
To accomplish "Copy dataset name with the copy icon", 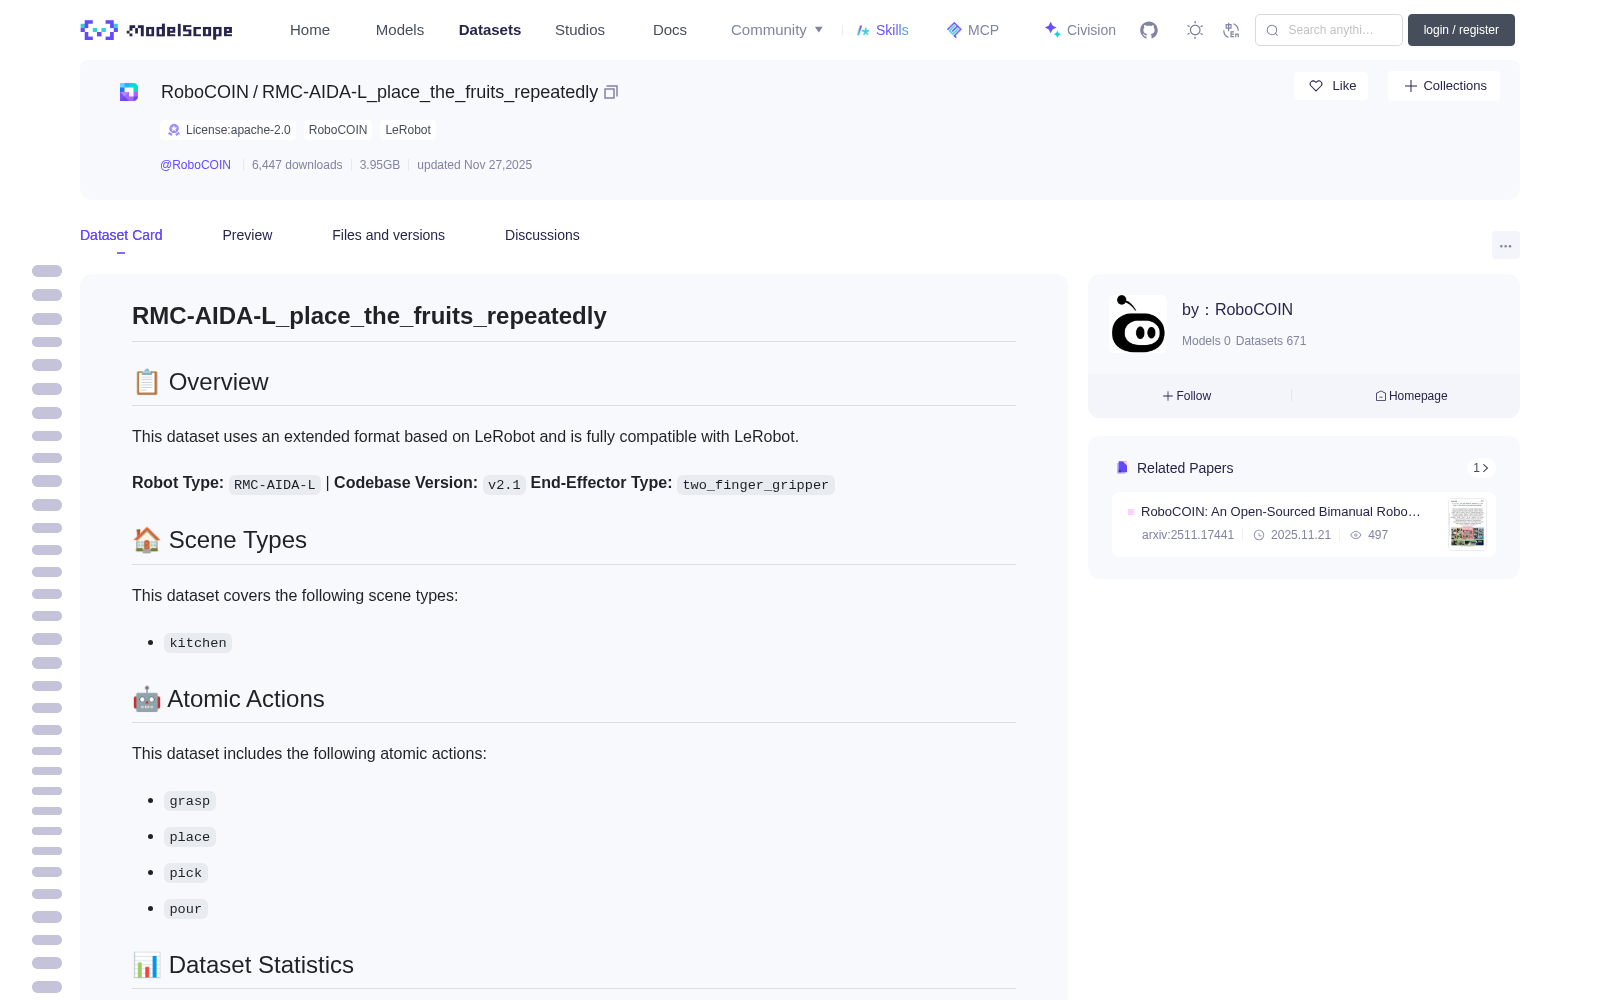I will pyautogui.click(x=611, y=92).
